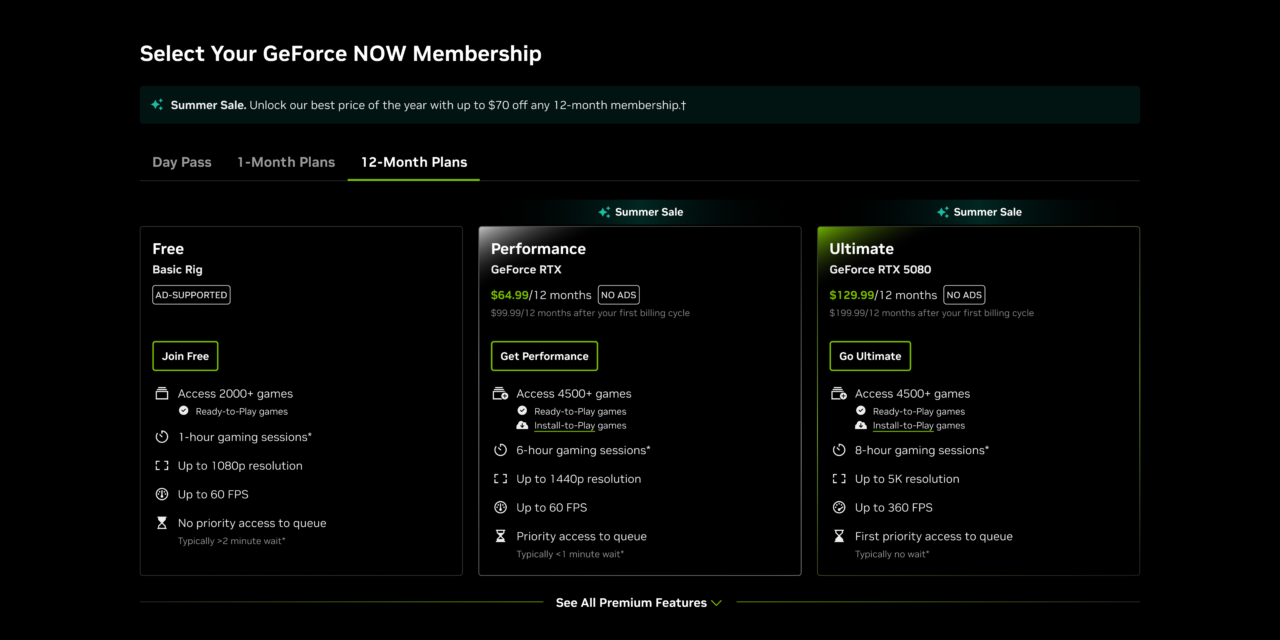Switch to the Day Pass tab
The height and width of the screenshot is (640, 1280).
[182, 162]
